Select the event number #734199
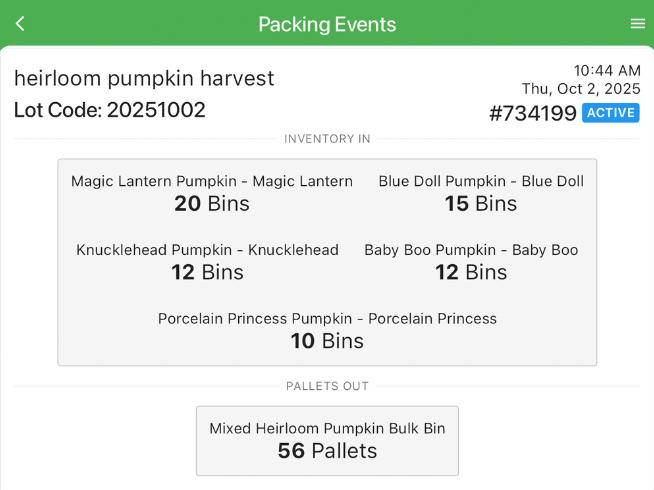654x490 pixels. click(x=532, y=113)
